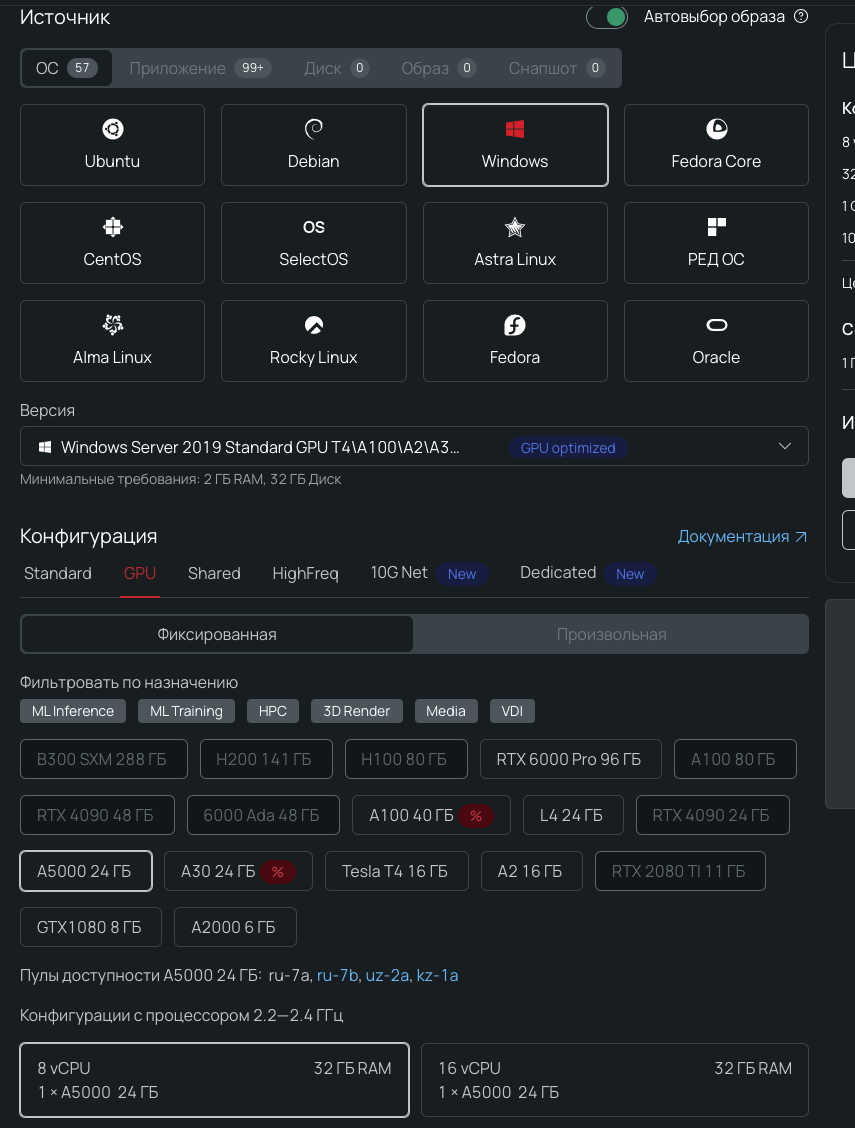Open the Документация link

tap(742, 537)
